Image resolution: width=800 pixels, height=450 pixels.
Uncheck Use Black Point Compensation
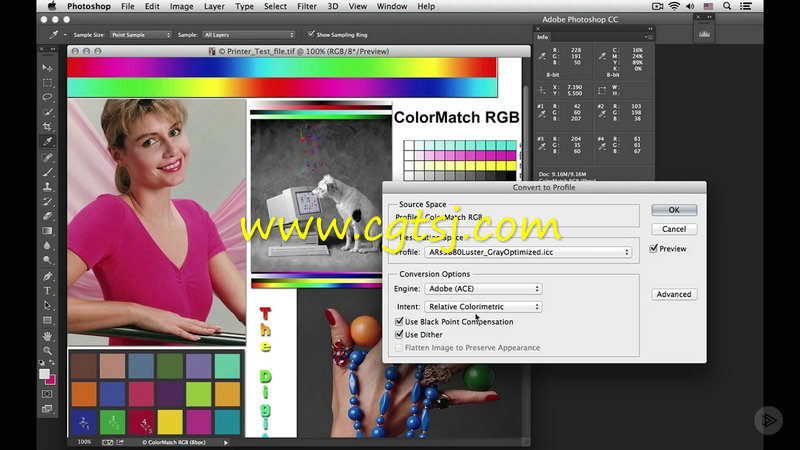coord(399,321)
